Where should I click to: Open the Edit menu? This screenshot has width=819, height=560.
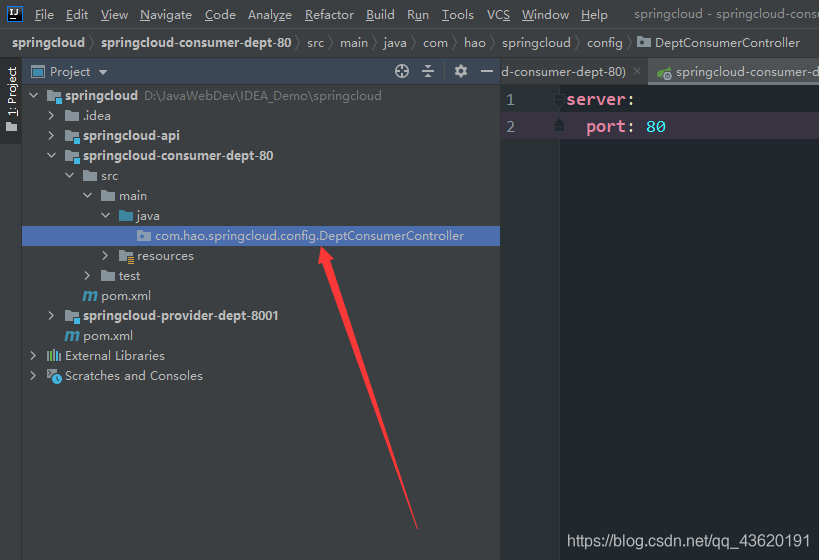coord(77,15)
